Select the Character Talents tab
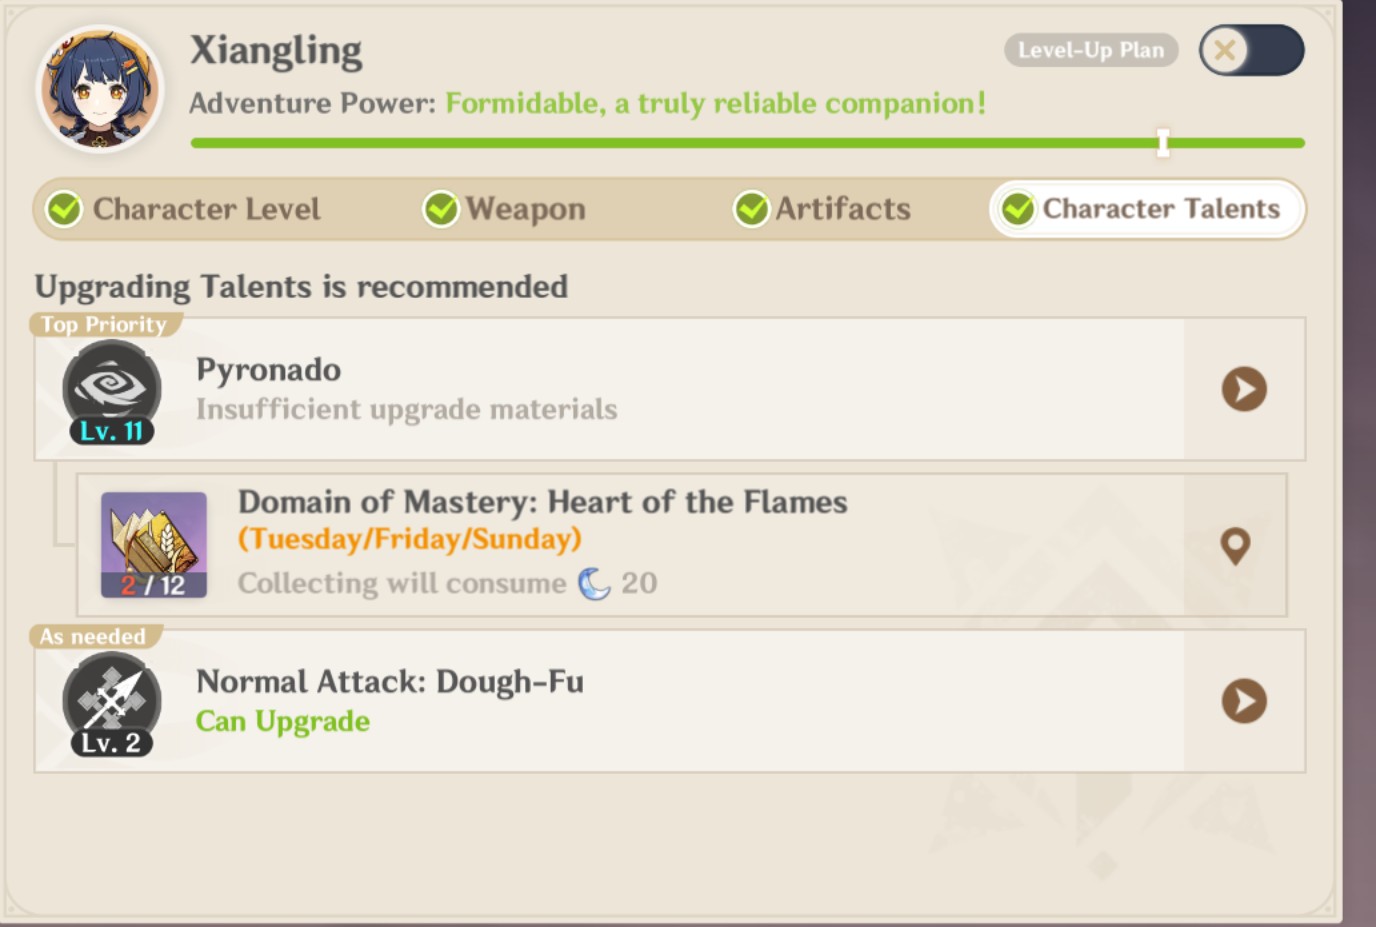This screenshot has height=927, width=1376. point(1148,209)
